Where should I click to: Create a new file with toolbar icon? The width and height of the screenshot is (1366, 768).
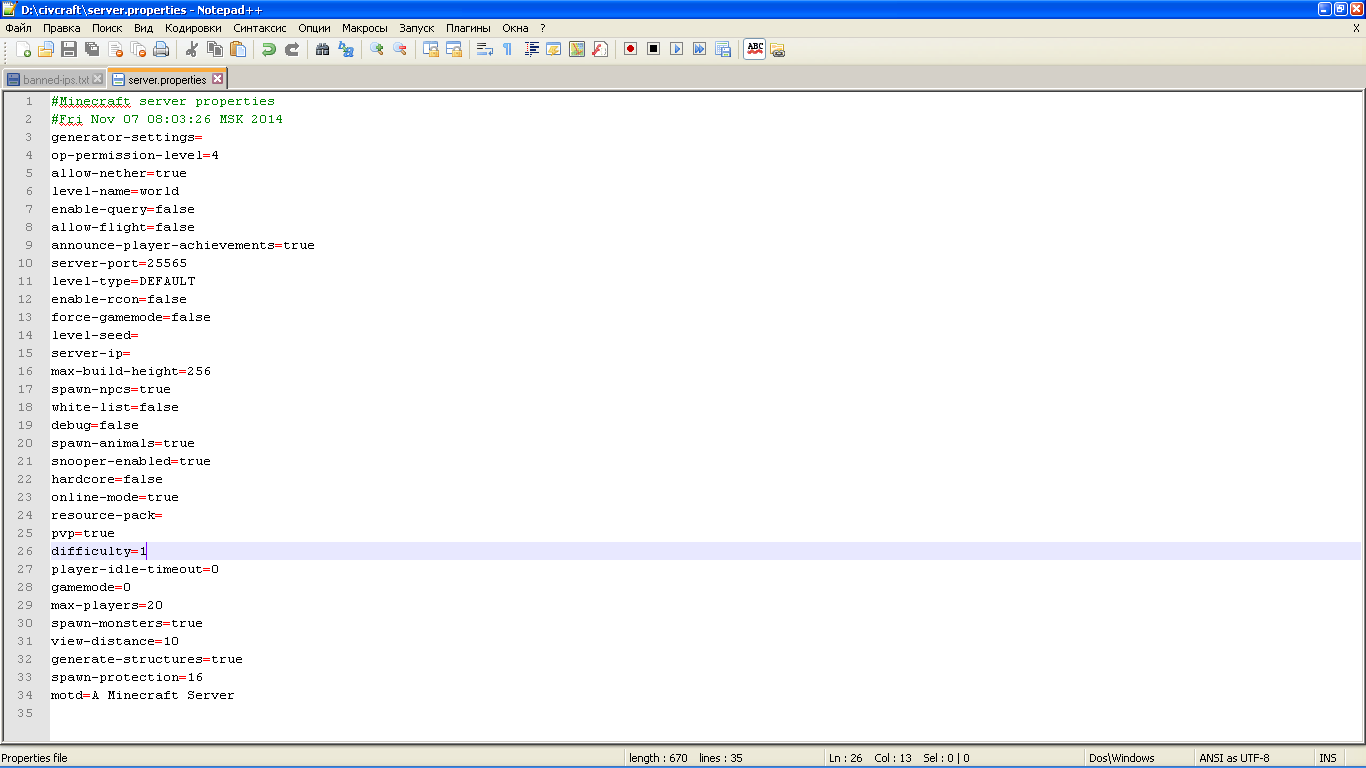tap(23, 49)
